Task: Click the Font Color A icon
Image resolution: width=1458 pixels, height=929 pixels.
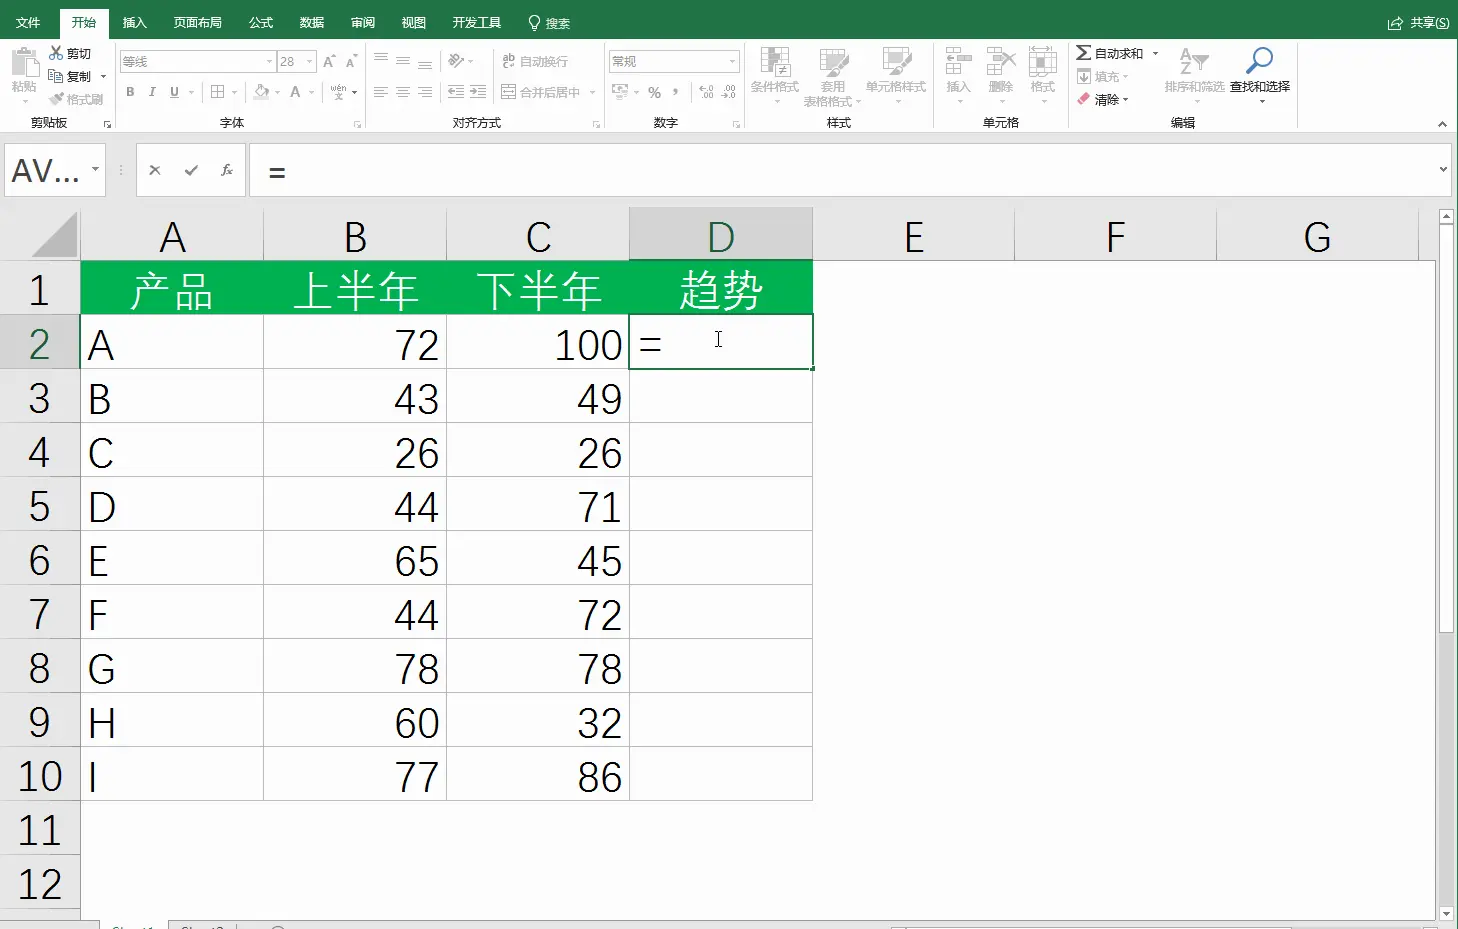Action: tap(295, 92)
